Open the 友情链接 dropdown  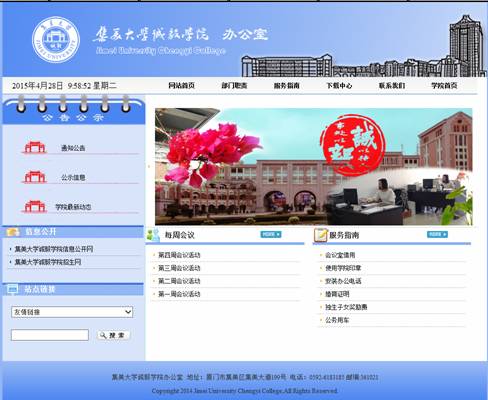72,312
